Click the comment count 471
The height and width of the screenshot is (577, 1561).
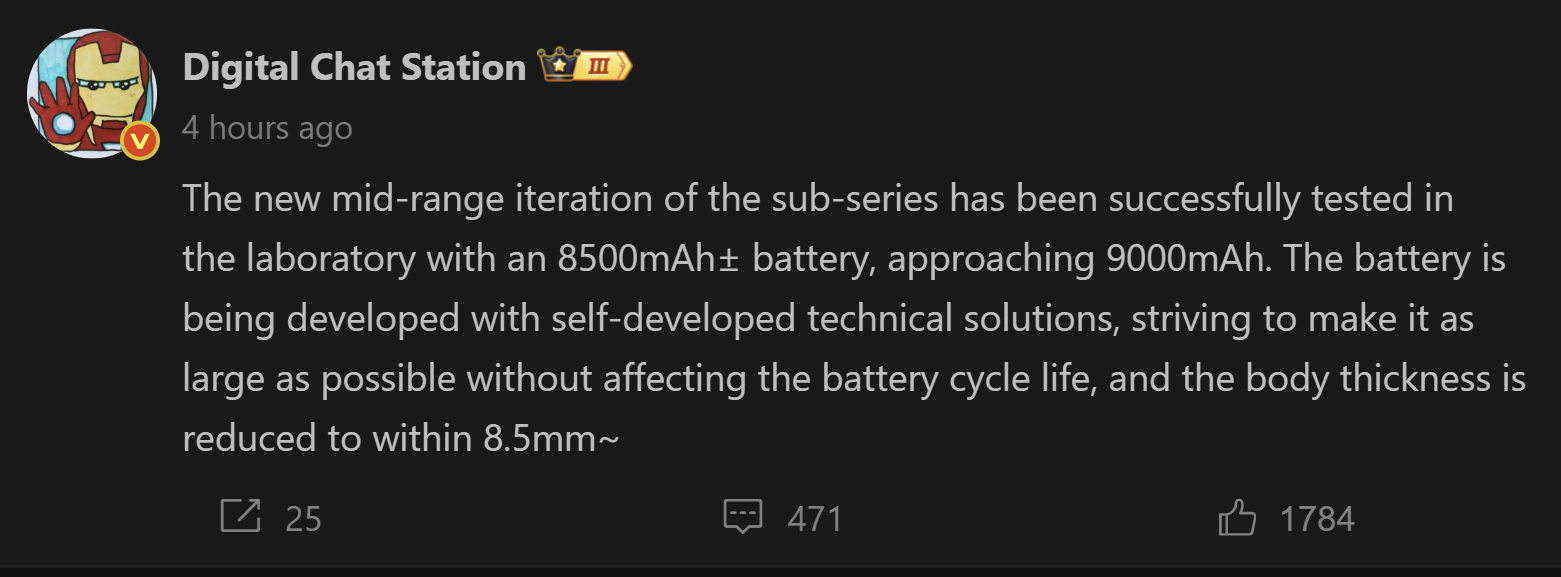pyautogui.click(x=815, y=519)
